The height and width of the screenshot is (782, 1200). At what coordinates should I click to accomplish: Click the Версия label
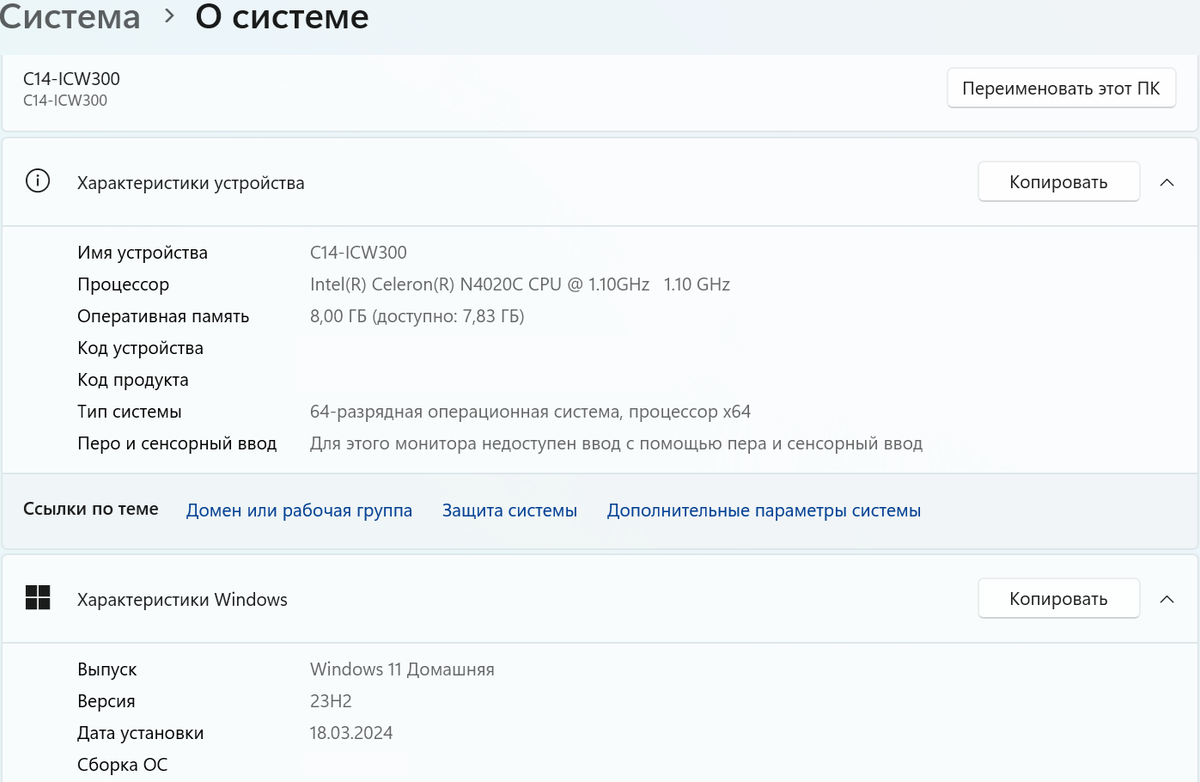tap(106, 701)
